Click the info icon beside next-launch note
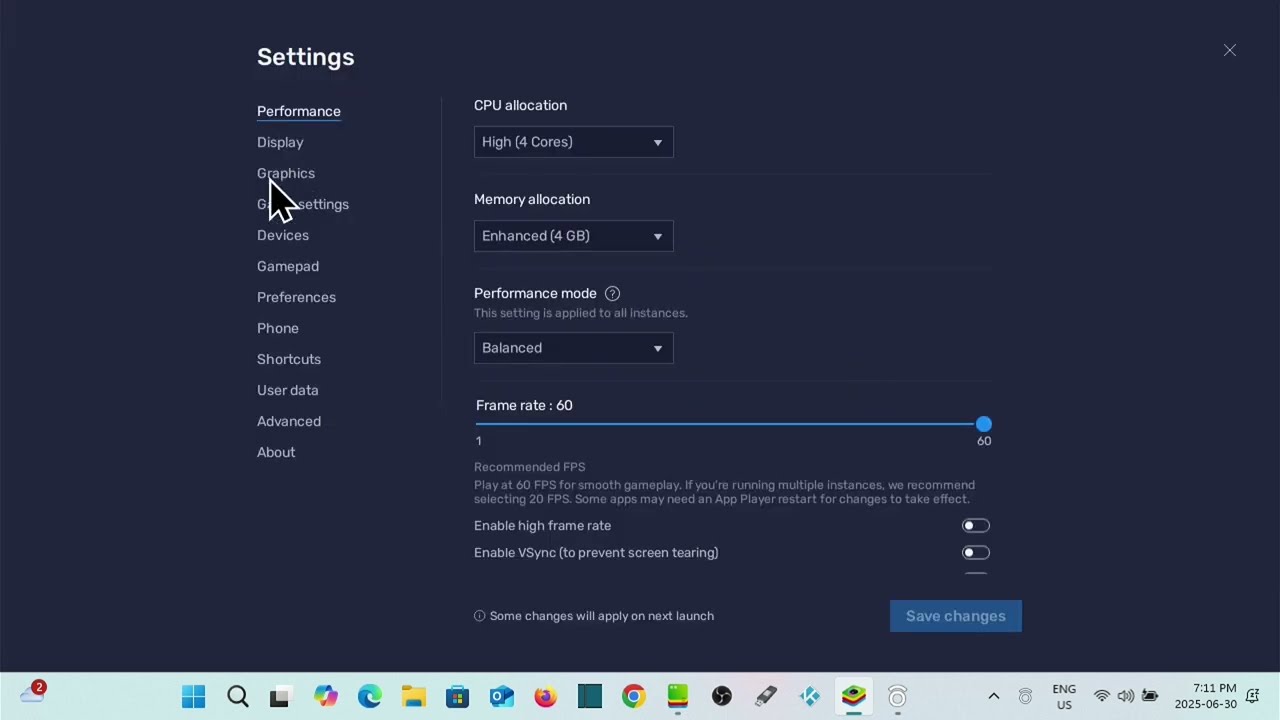This screenshot has height=720, width=1280. coord(479,616)
